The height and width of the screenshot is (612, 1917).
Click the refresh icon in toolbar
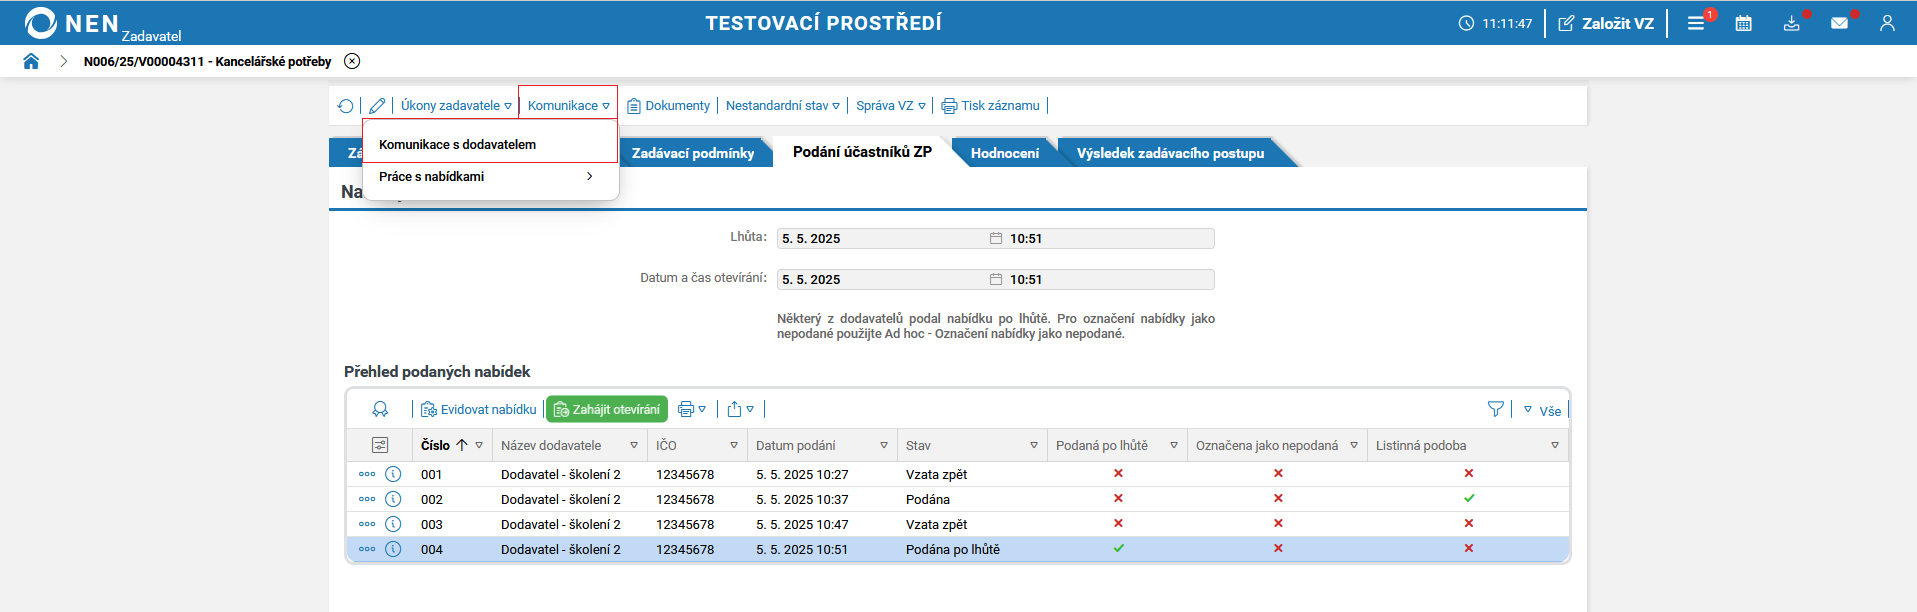pos(346,105)
